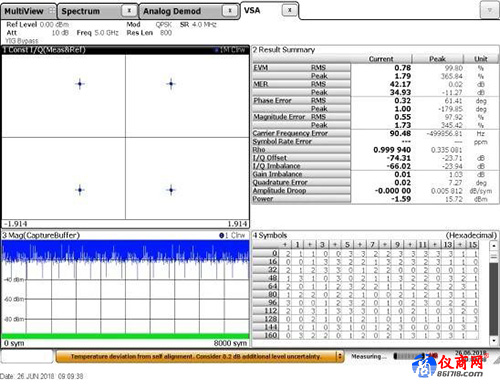Click the symbols table scrollbar thumb
The height and width of the screenshot is (389, 500).
[494, 257]
